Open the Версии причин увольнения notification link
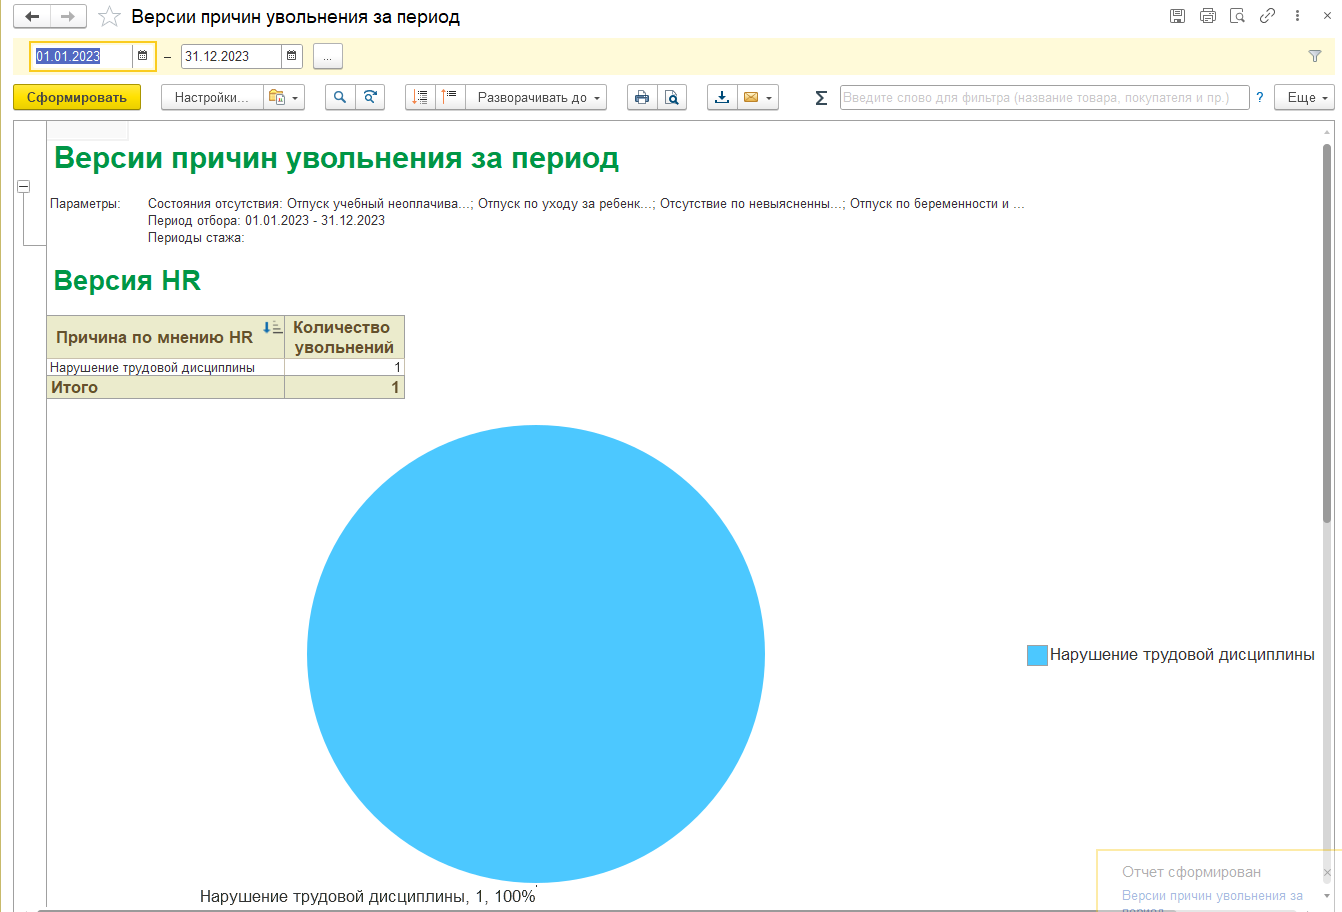Viewport: 1342px width, 912px height. coord(1212,896)
